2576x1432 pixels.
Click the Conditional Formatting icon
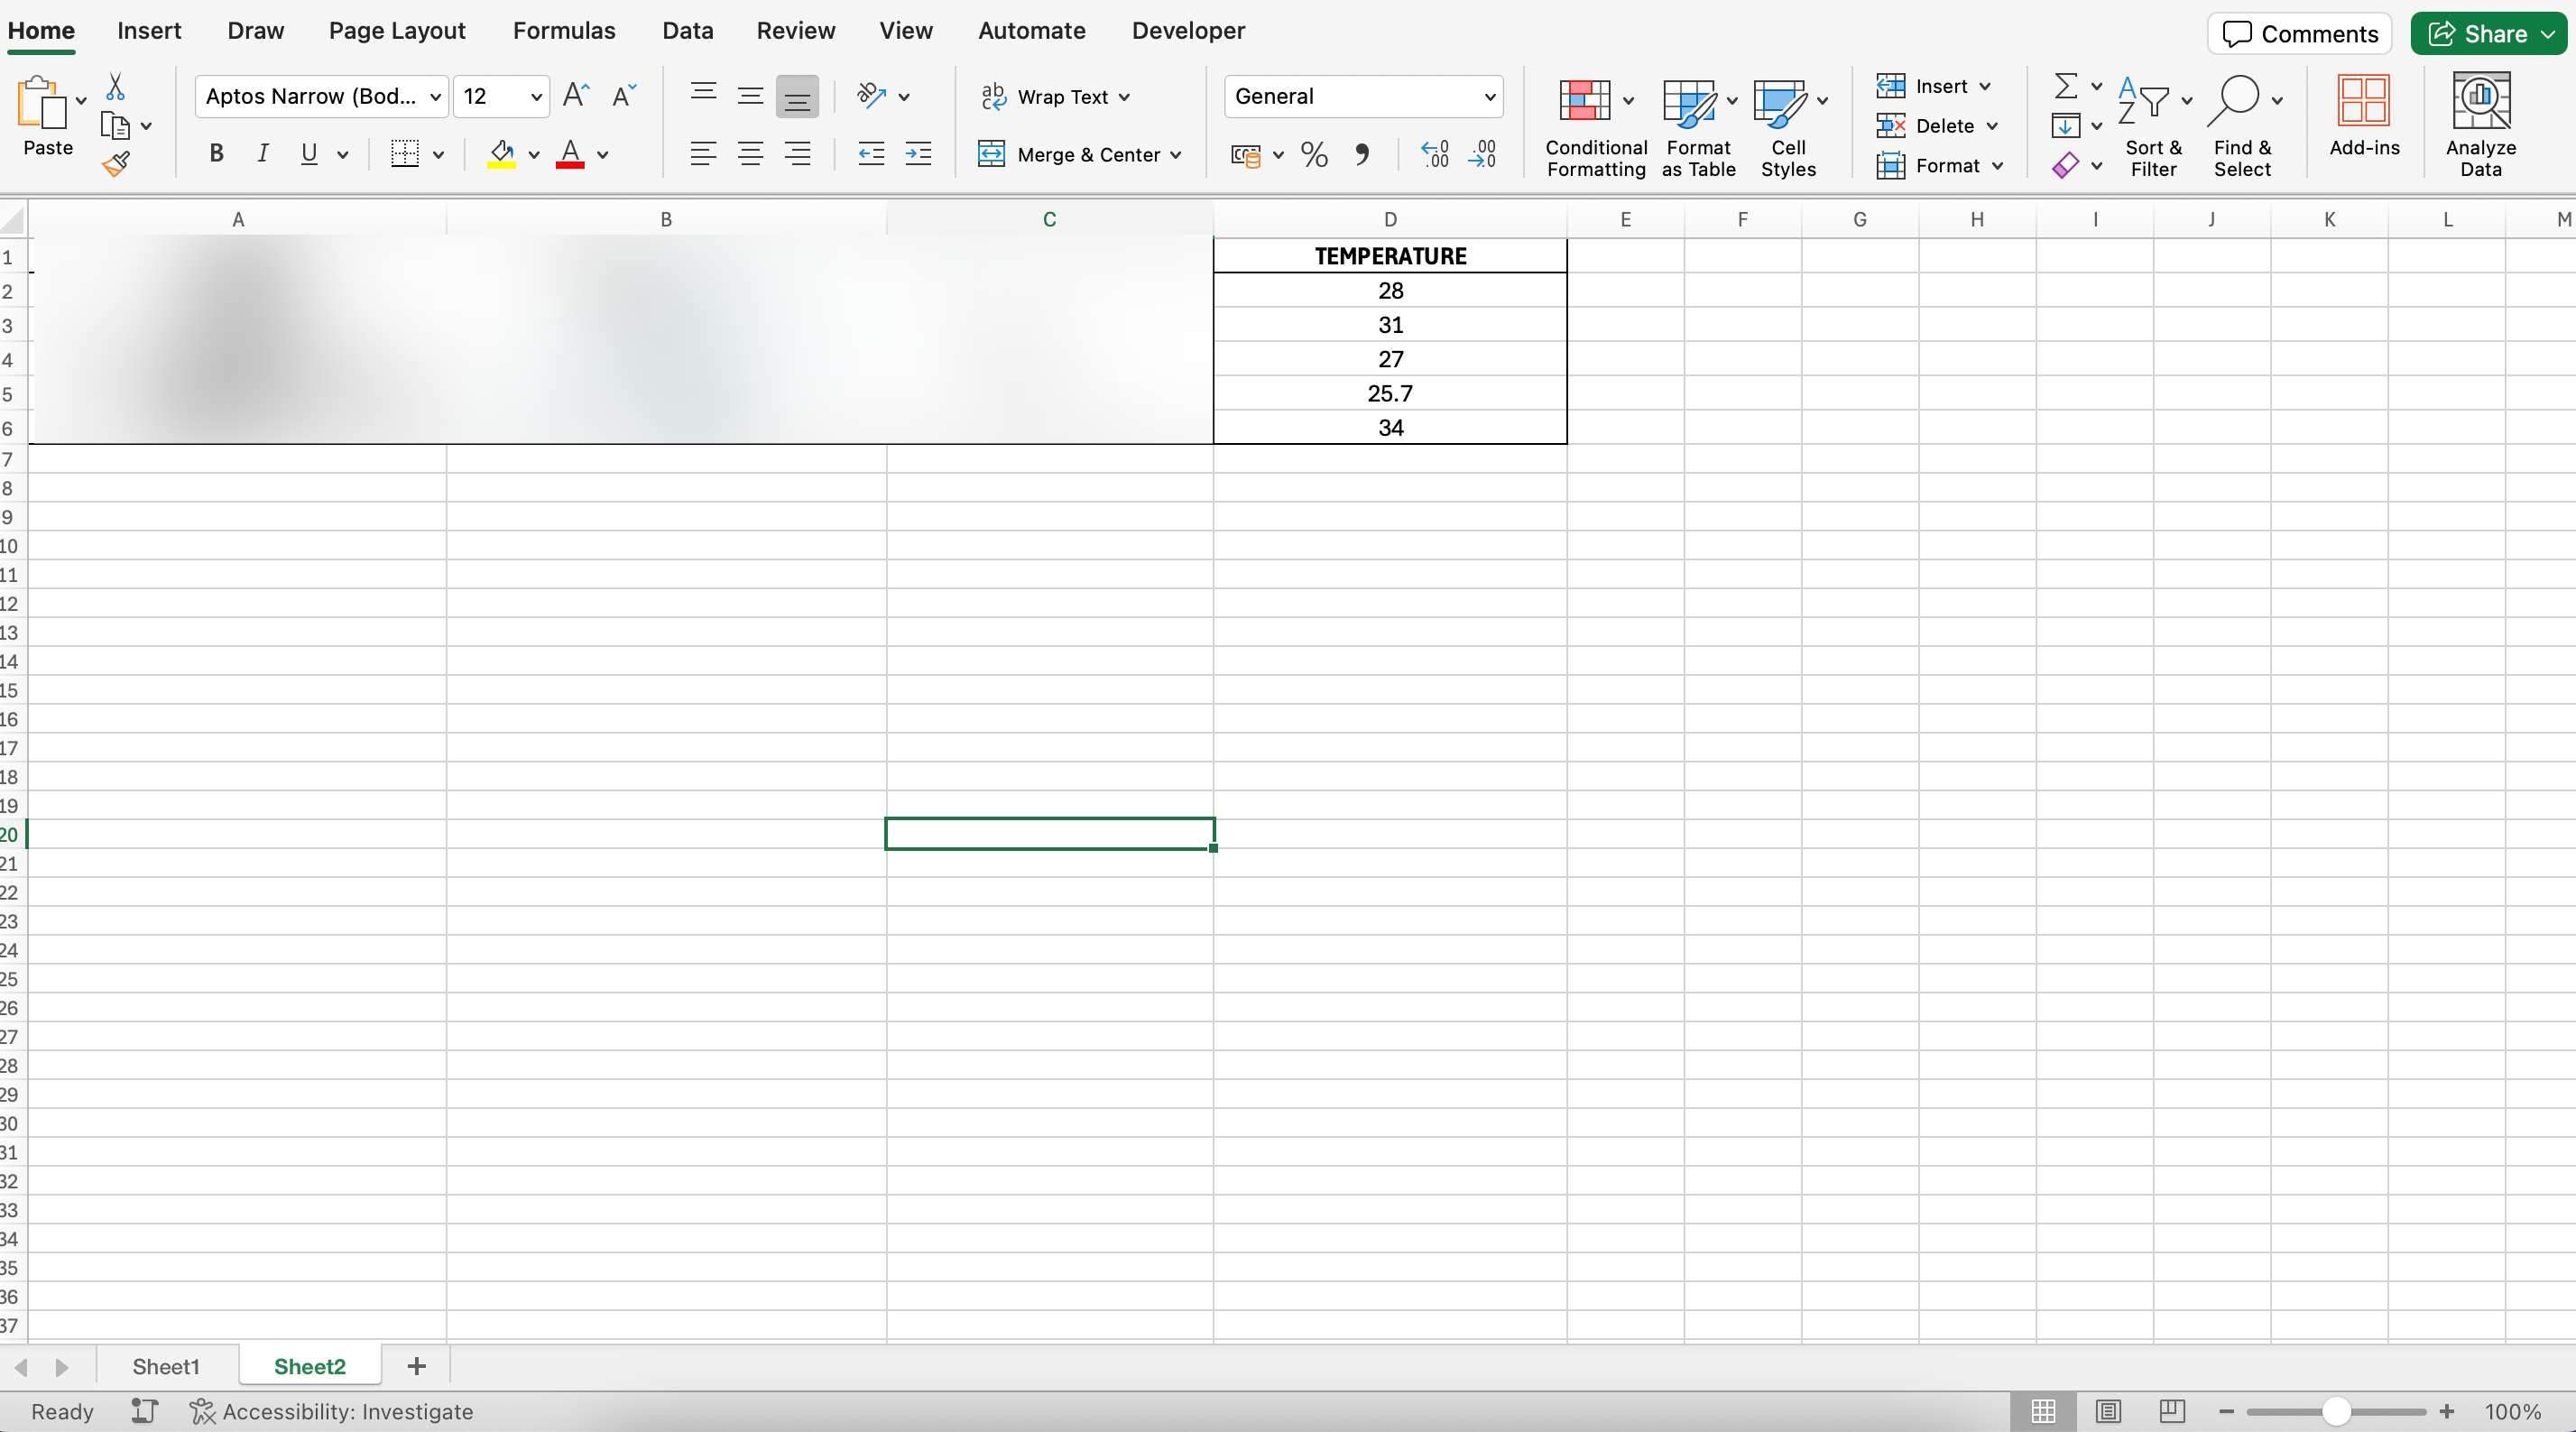(x=1584, y=101)
